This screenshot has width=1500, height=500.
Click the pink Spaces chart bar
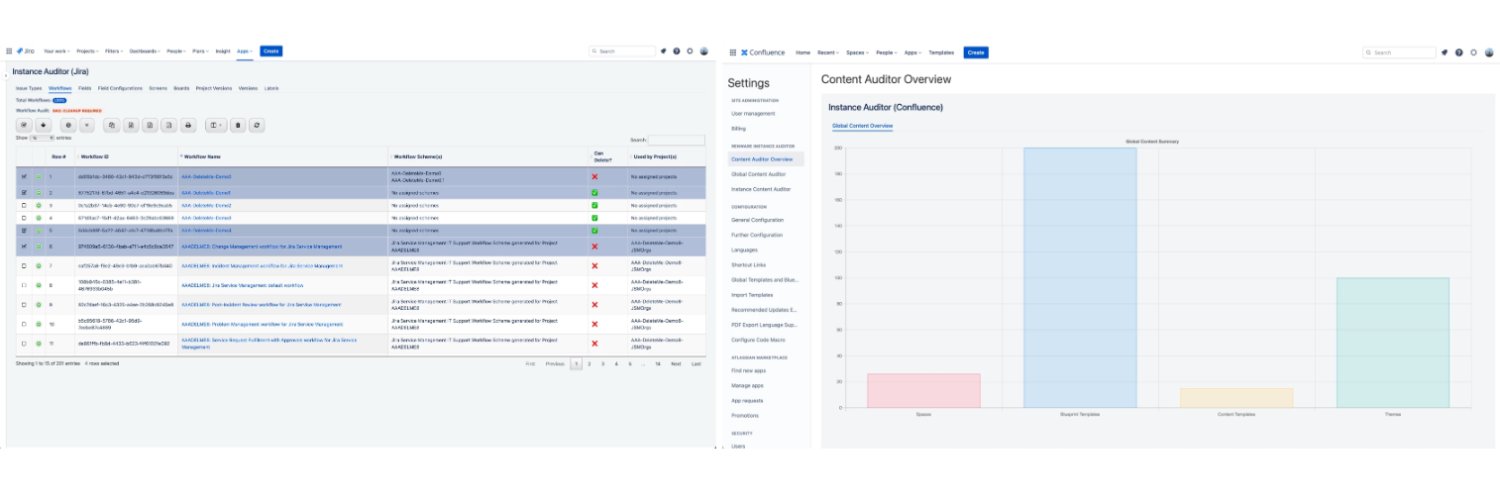(x=924, y=391)
